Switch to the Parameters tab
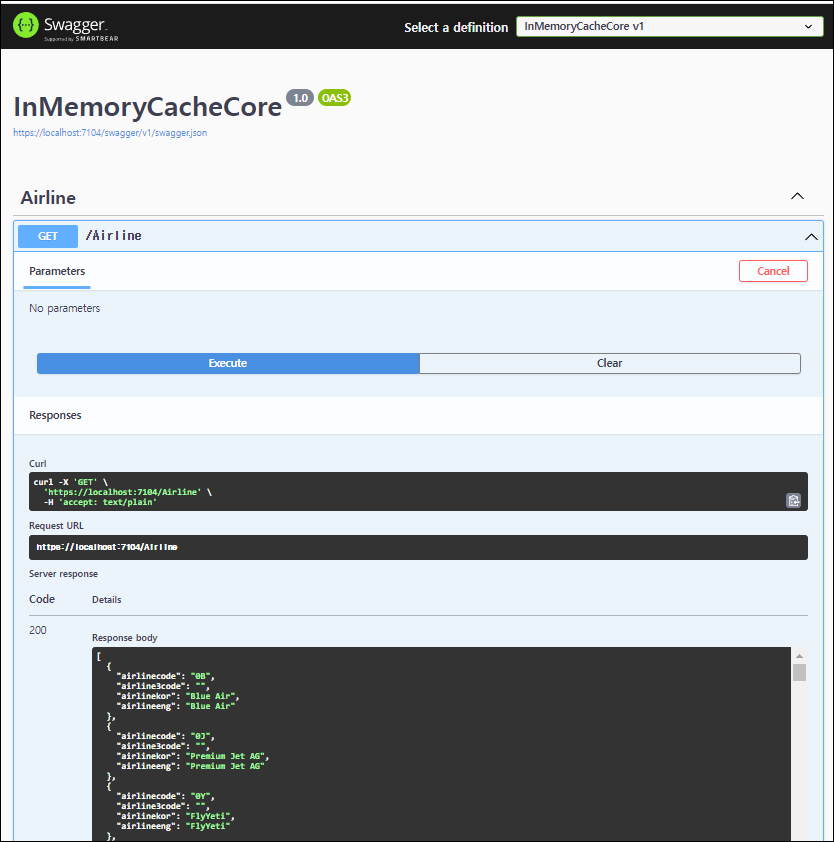 57,271
